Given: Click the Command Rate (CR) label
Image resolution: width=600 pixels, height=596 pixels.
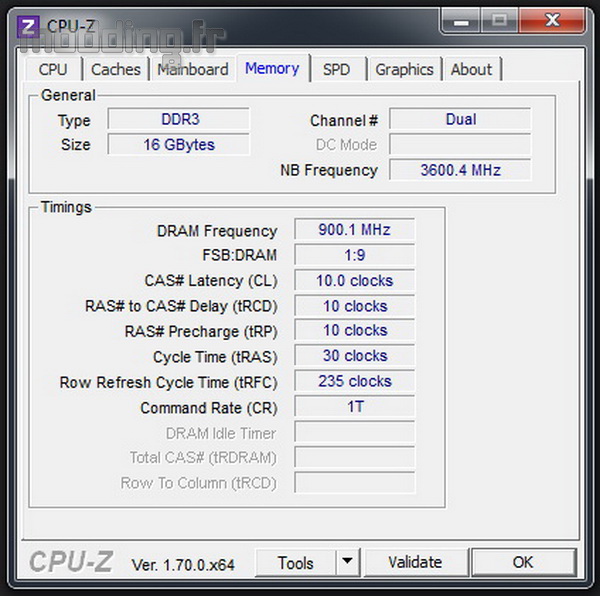Looking at the screenshot, I should 209,408.
